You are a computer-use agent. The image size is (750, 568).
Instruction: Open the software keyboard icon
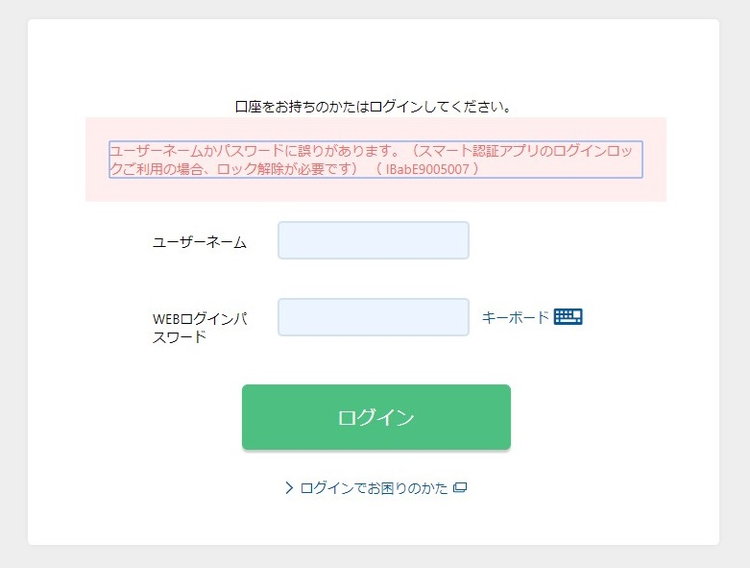click(x=568, y=317)
